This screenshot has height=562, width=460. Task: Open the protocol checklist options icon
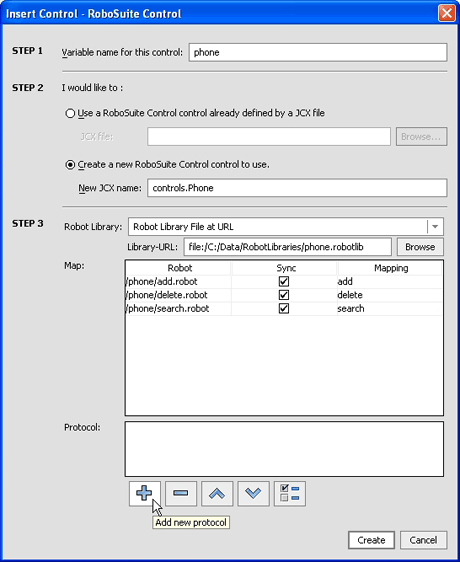coord(290,494)
